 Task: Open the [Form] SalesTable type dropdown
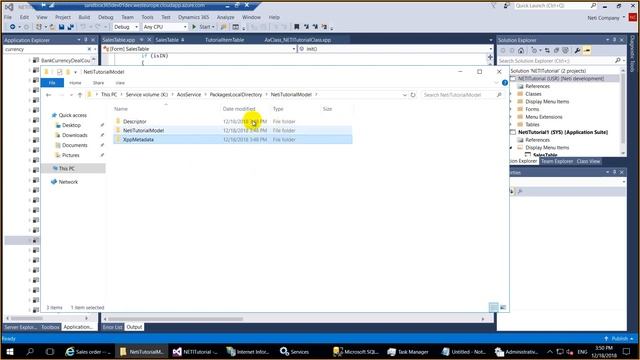click(293, 49)
